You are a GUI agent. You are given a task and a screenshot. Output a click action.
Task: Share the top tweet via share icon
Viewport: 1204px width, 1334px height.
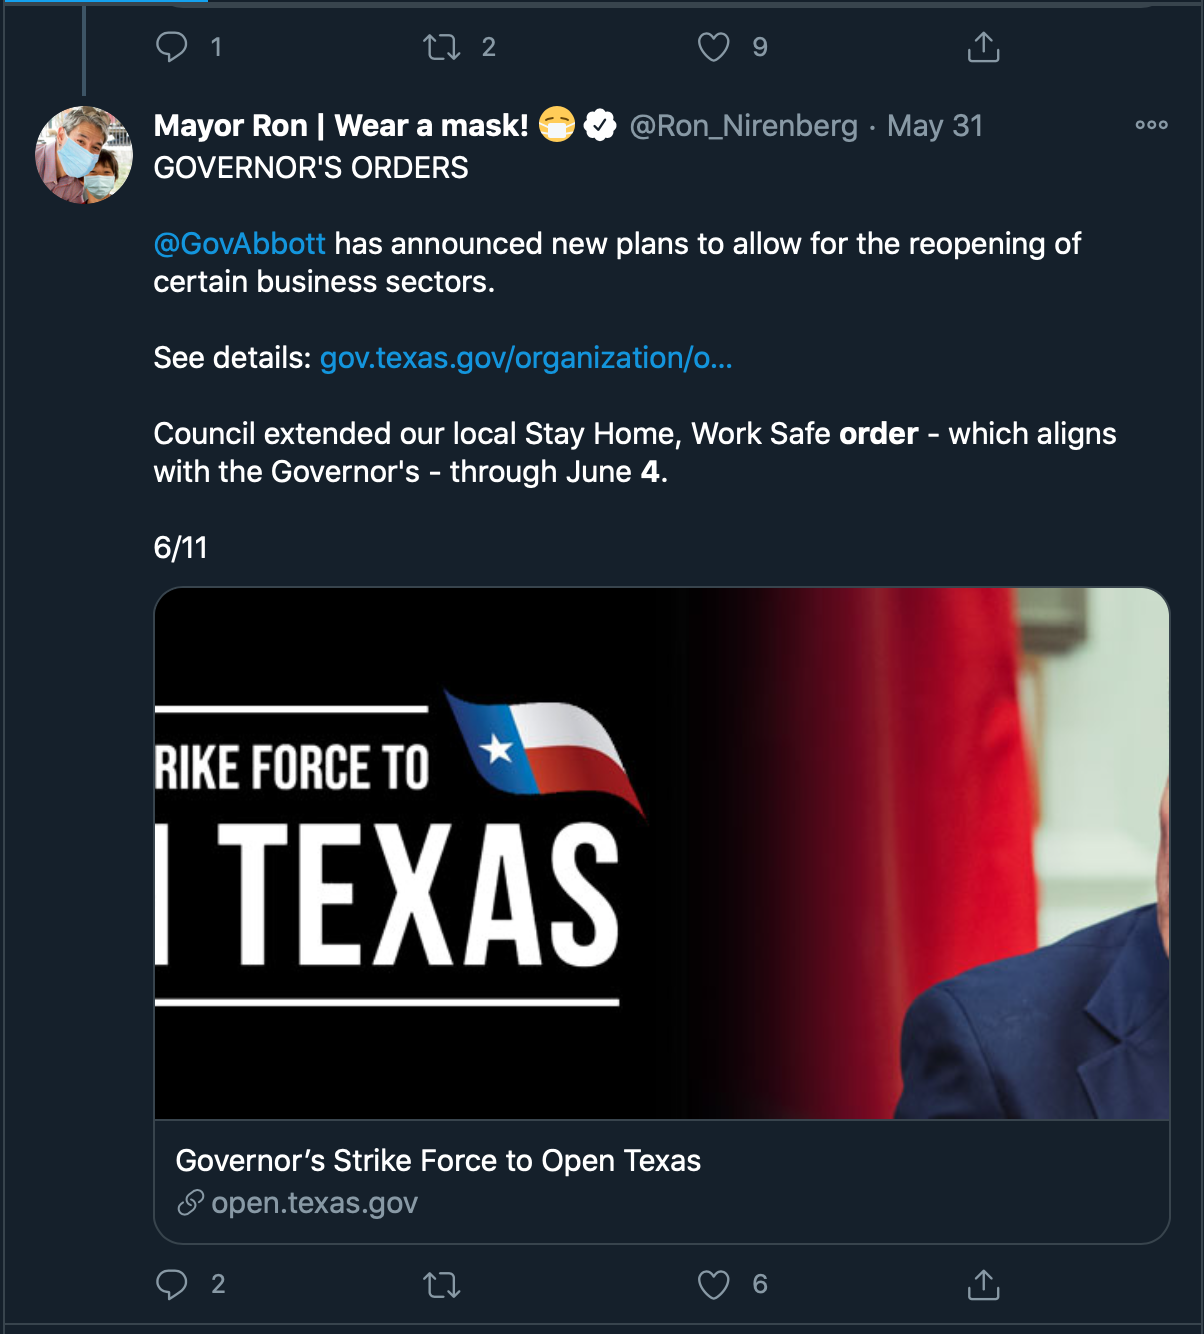tap(983, 47)
